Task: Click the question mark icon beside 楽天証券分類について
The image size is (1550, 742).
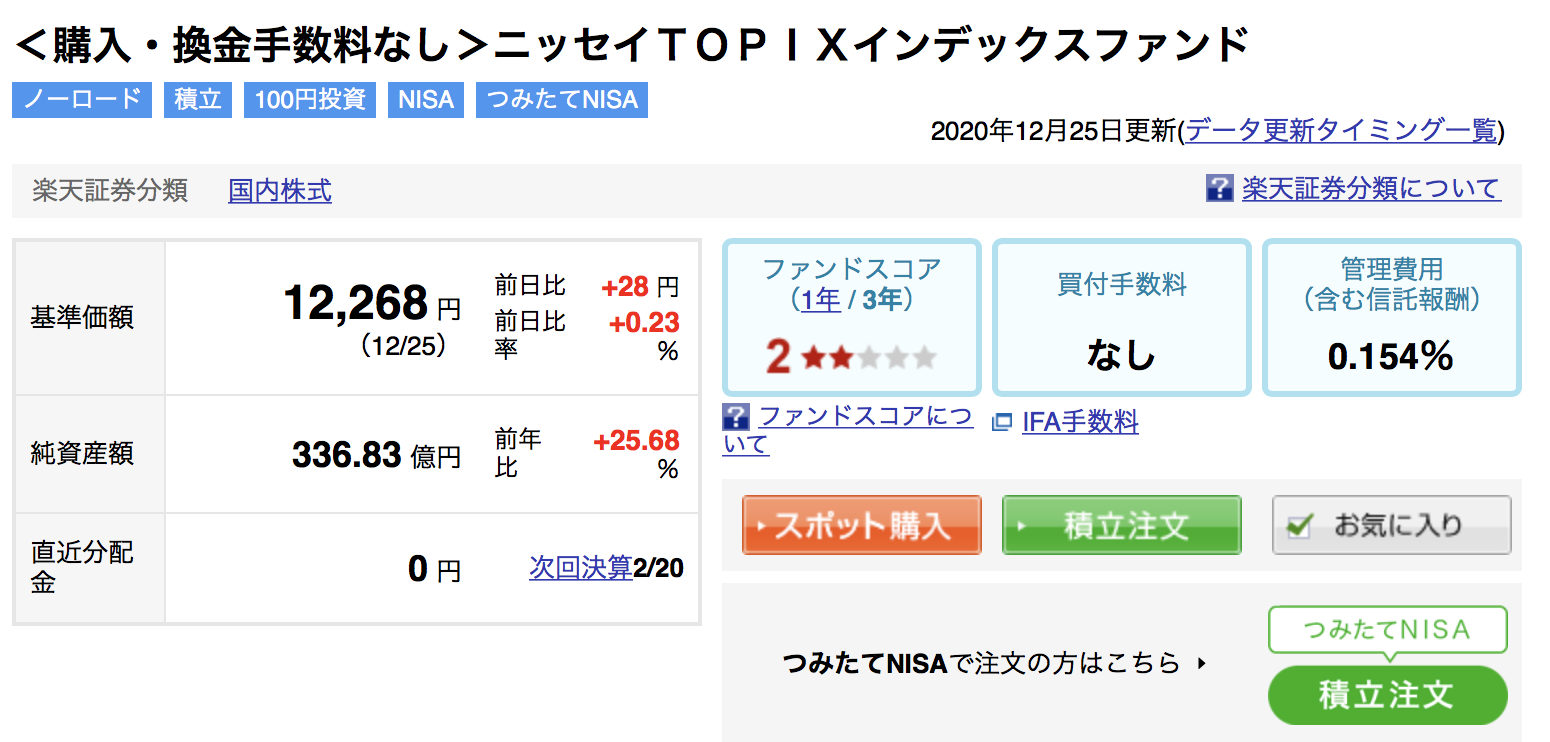Action: click(1219, 188)
